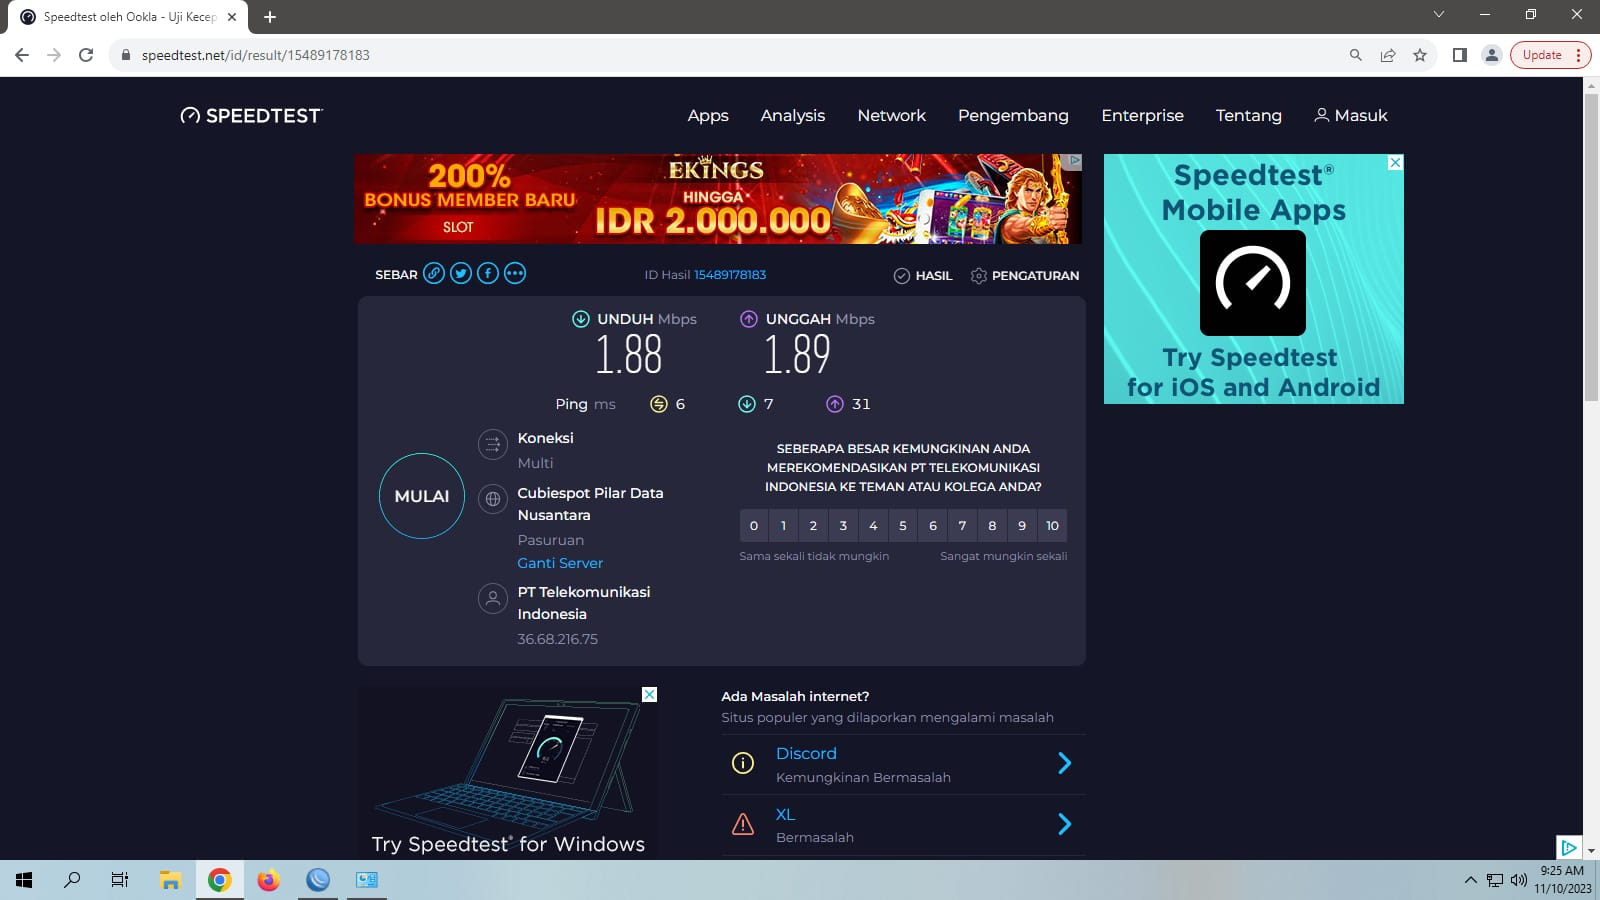Go to Speedtest home logo
This screenshot has width=1600, height=900.
pyautogui.click(x=251, y=116)
